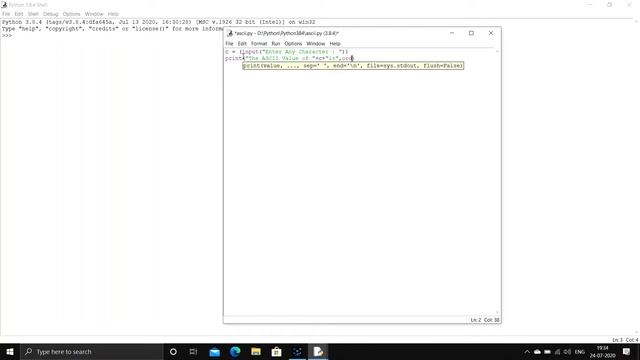Viewport: 640px width, 360px height.
Task: Click Ln 3 Col 4 in shell status bar
Action: coord(625,340)
